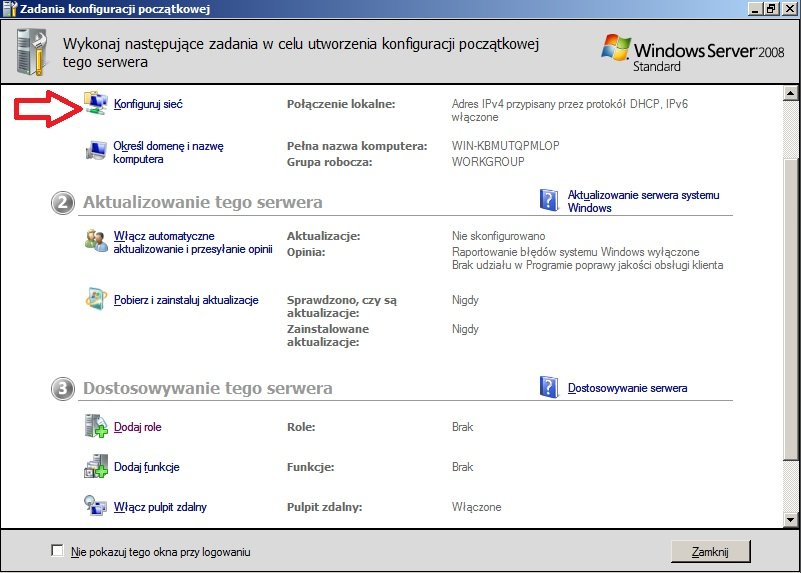Image resolution: width=801 pixels, height=573 pixels.
Task: Click the Połączenie lokalne label
Action: tap(341, 104)
